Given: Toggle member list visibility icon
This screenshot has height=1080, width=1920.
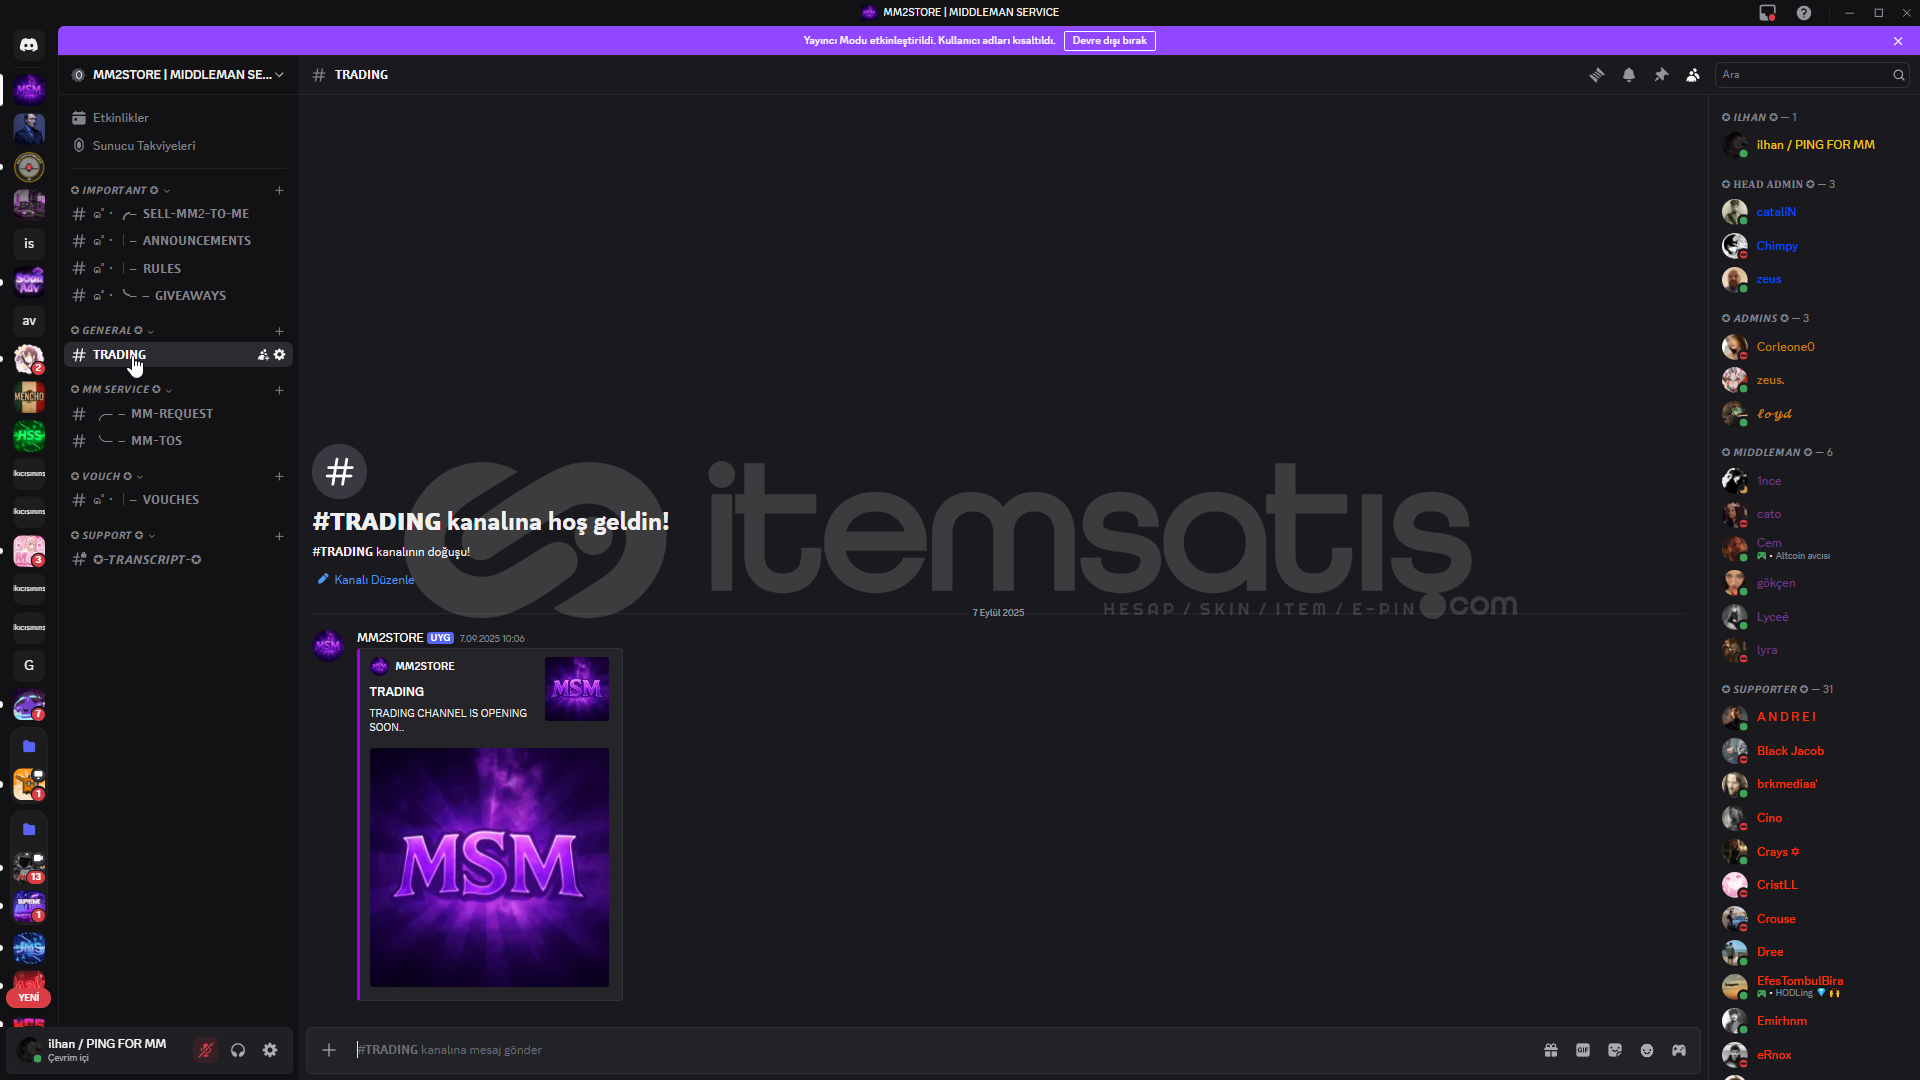Looking at the screenshot, I should (1693, 75).
